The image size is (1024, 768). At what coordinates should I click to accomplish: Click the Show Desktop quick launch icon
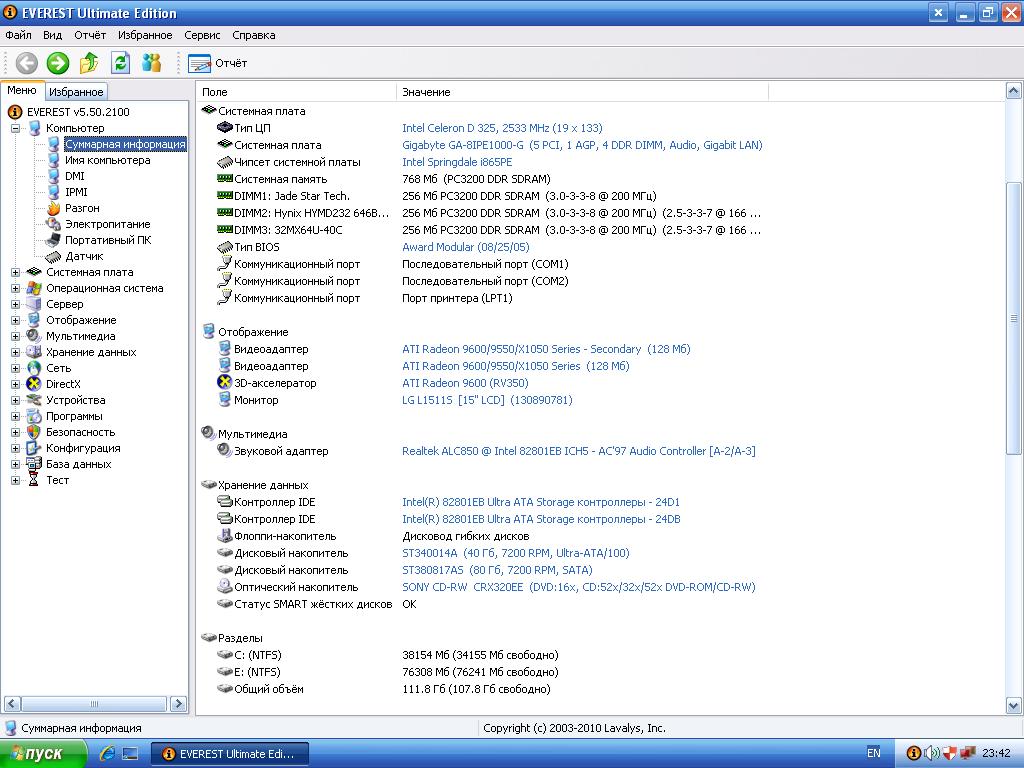click(x=130, y=754)
